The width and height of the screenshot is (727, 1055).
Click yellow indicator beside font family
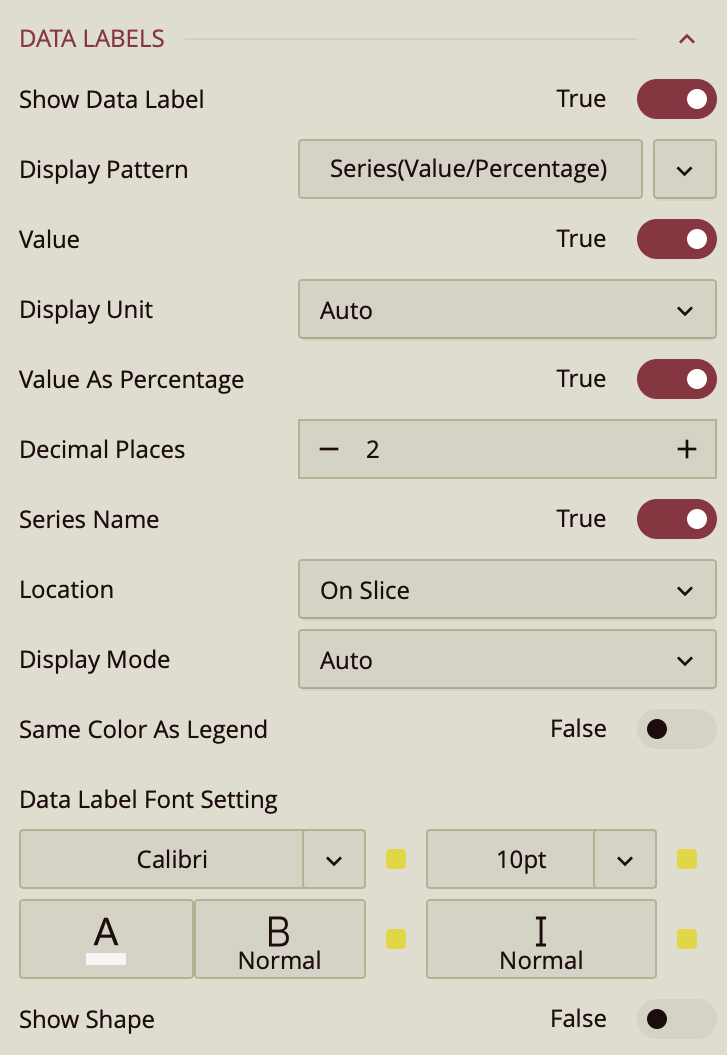click(396, 859)
